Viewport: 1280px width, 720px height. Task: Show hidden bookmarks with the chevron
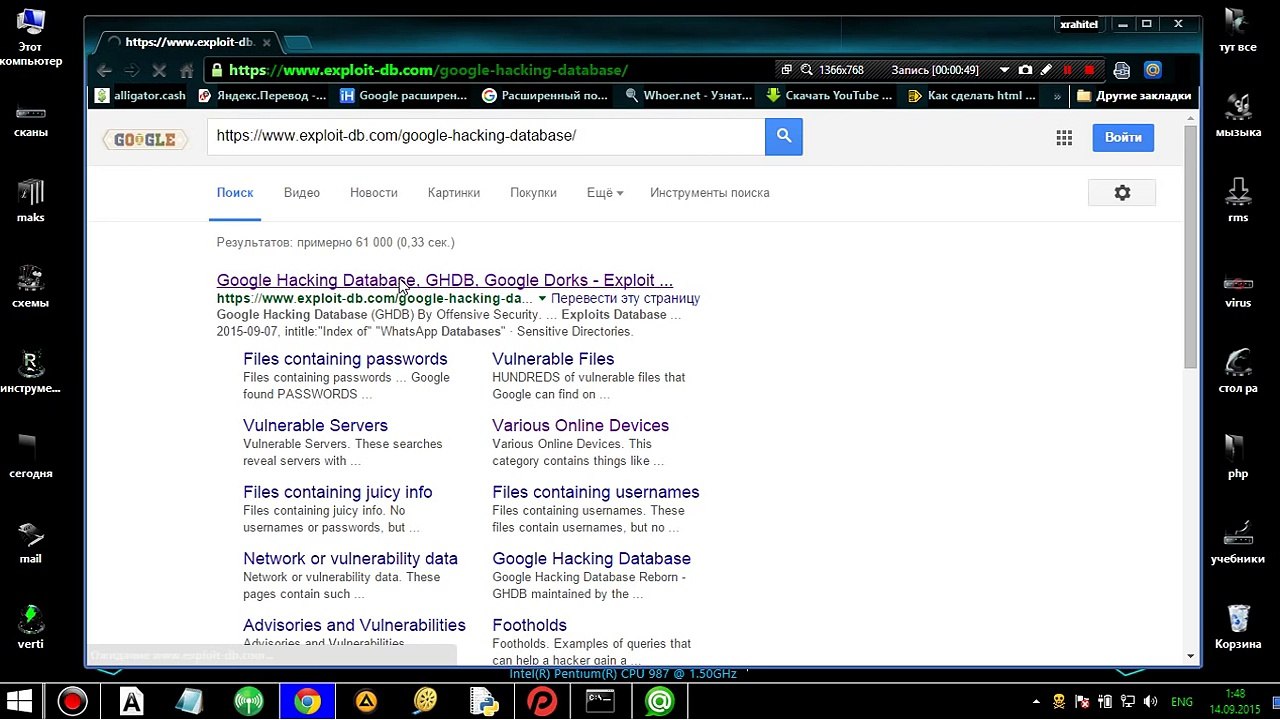[x=1057, y=96]
